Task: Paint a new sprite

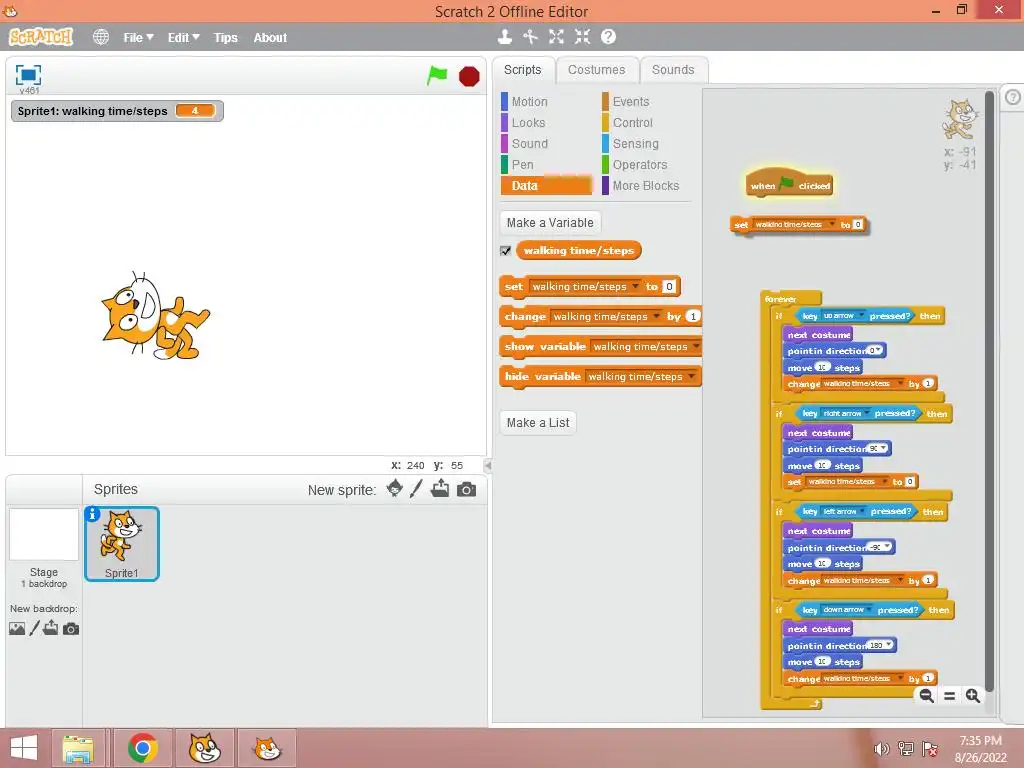Action: (416, 488)
